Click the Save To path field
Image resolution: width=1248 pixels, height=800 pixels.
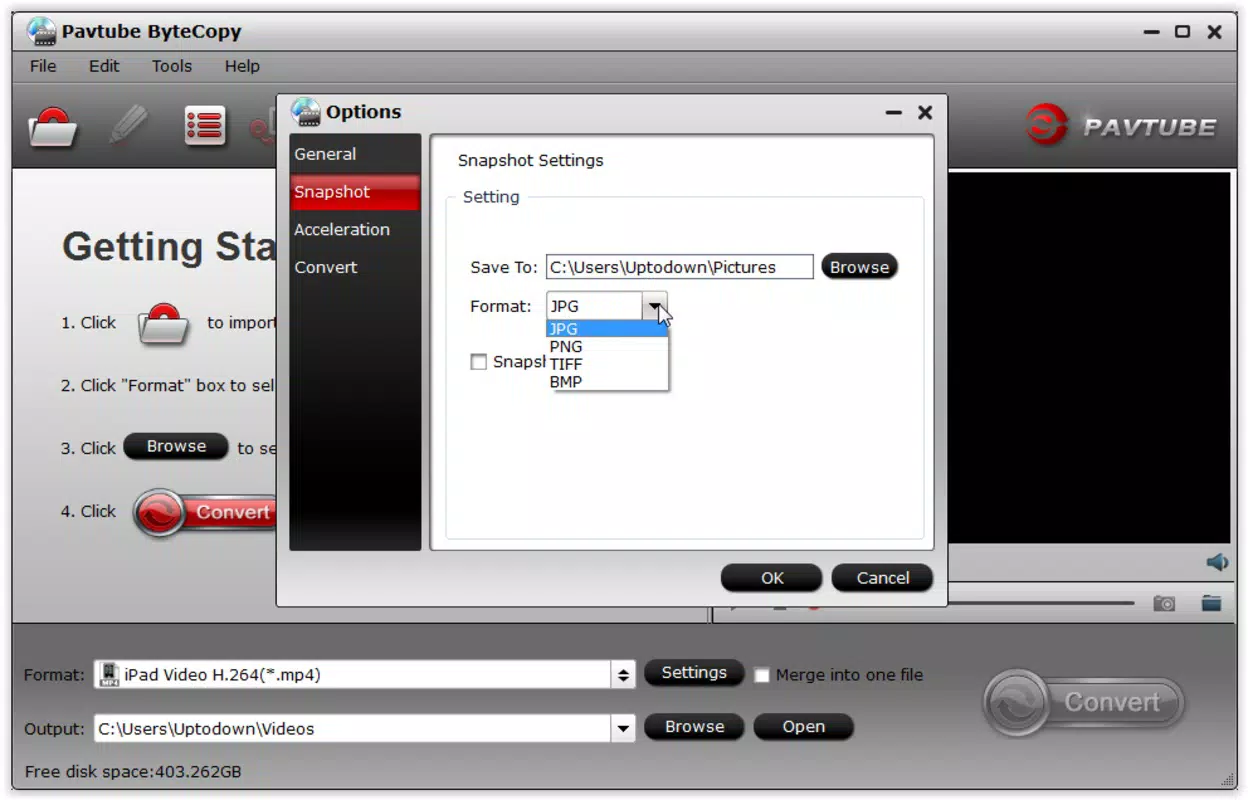[680, 267]
